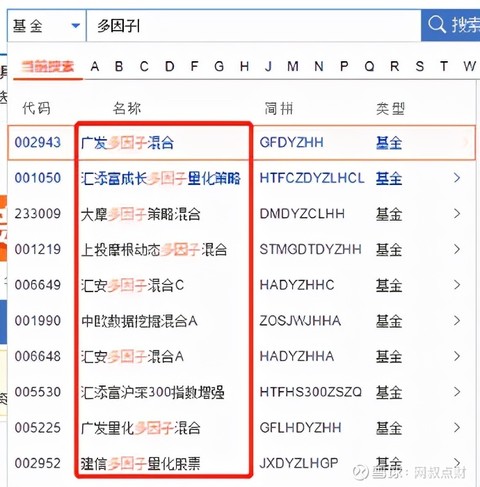Select letter Q filter tab
The width and height of the screenshot is (480, 487).
pos(369,67)
